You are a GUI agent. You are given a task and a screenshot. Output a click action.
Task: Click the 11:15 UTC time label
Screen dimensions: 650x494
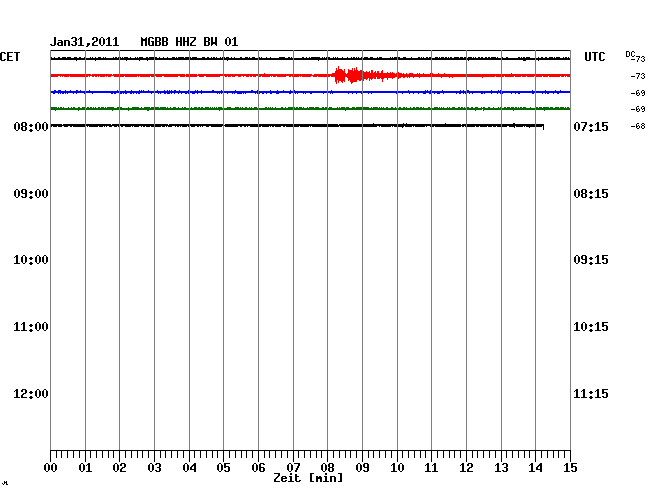coord(591,394)
